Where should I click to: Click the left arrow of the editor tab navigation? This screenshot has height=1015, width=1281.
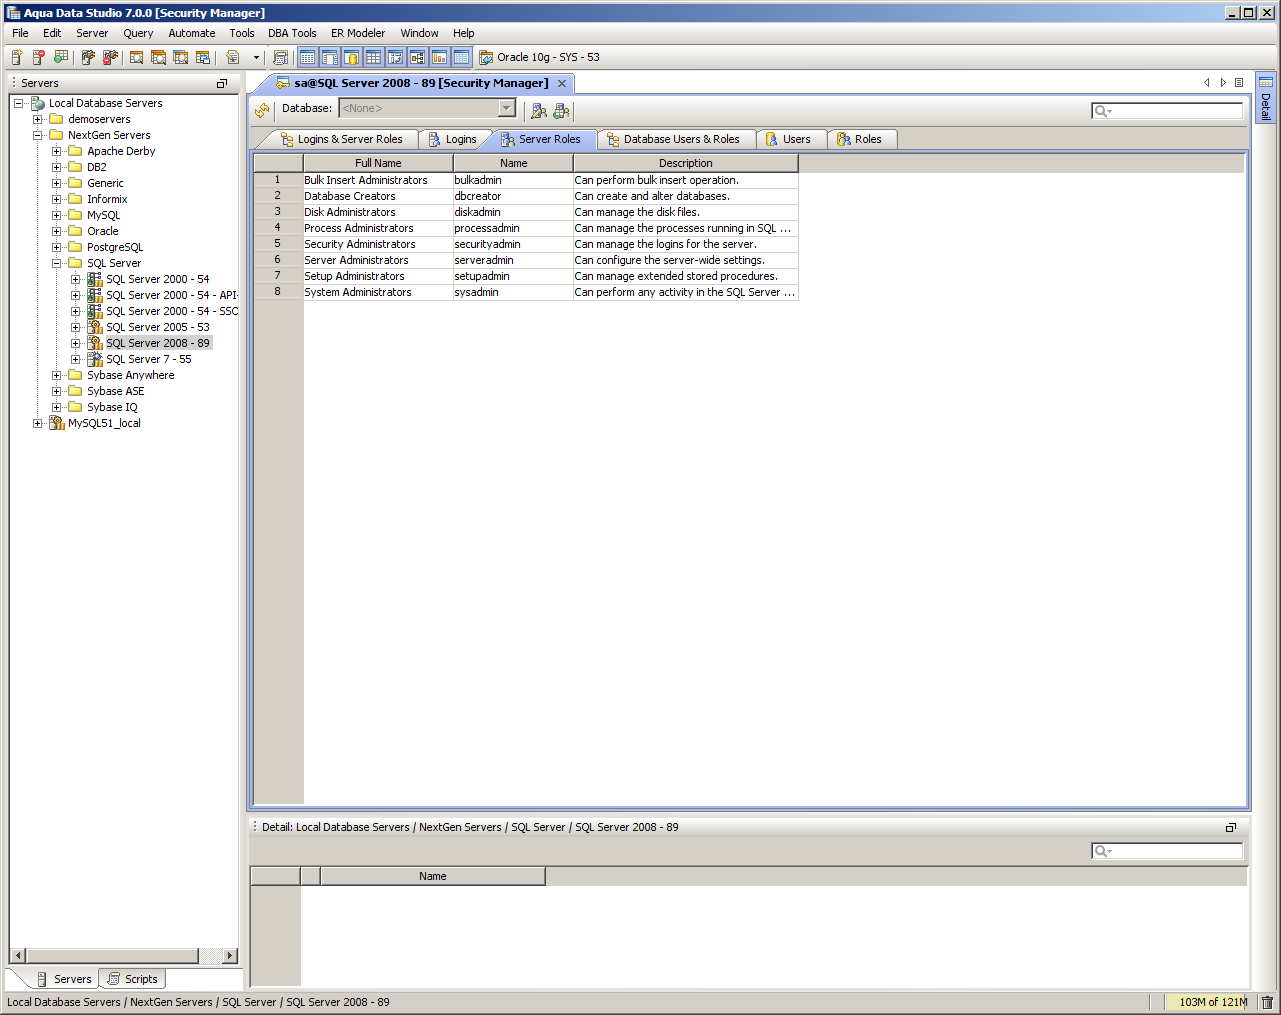1207,83
